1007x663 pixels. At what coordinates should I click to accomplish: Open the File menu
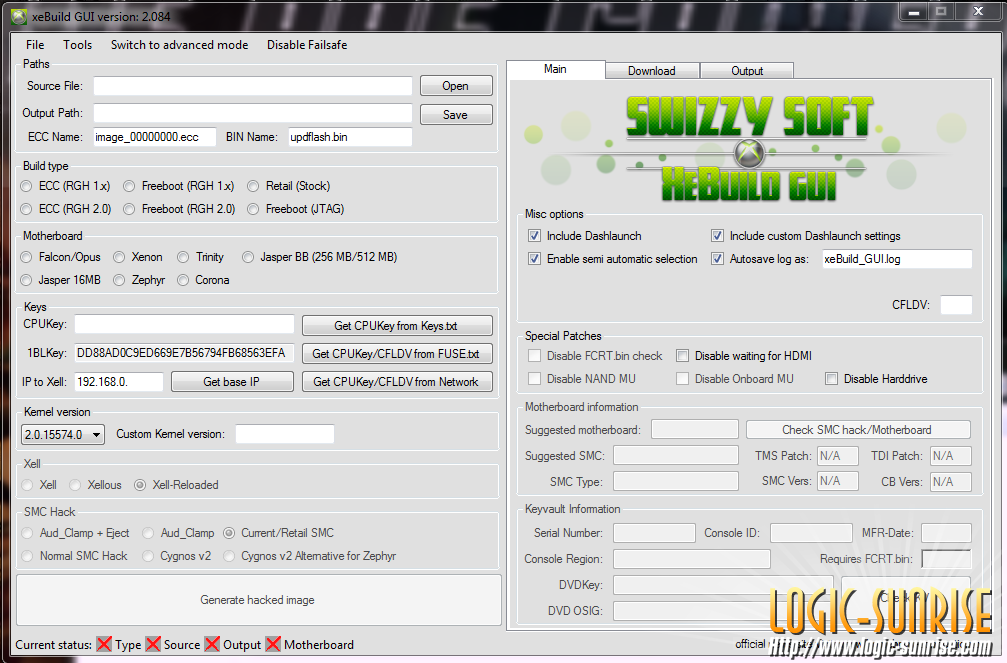pos(35,45)
